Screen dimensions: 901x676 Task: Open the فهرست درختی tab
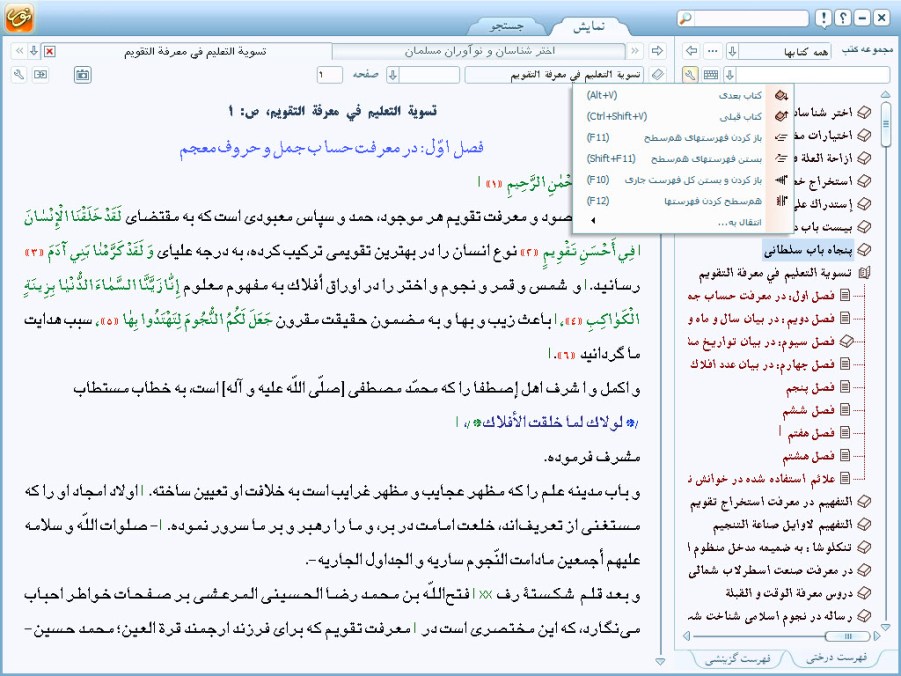836,657
